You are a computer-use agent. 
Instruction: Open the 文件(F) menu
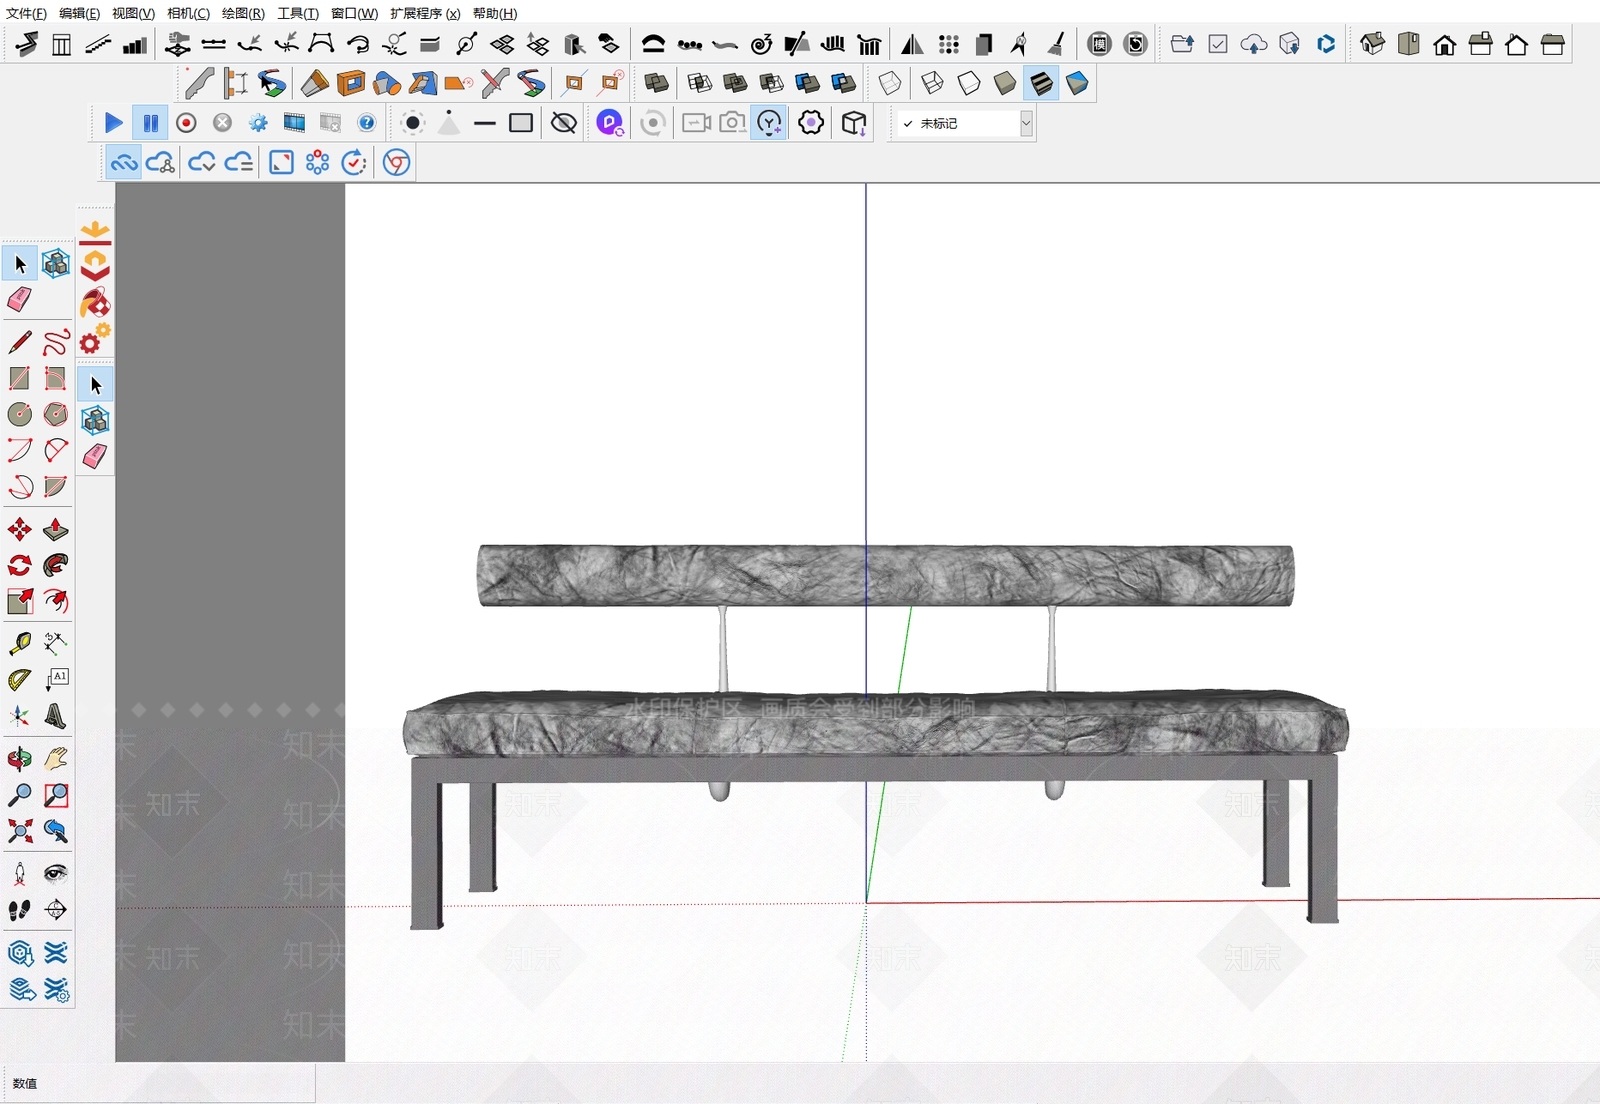[x=26, y=13]
